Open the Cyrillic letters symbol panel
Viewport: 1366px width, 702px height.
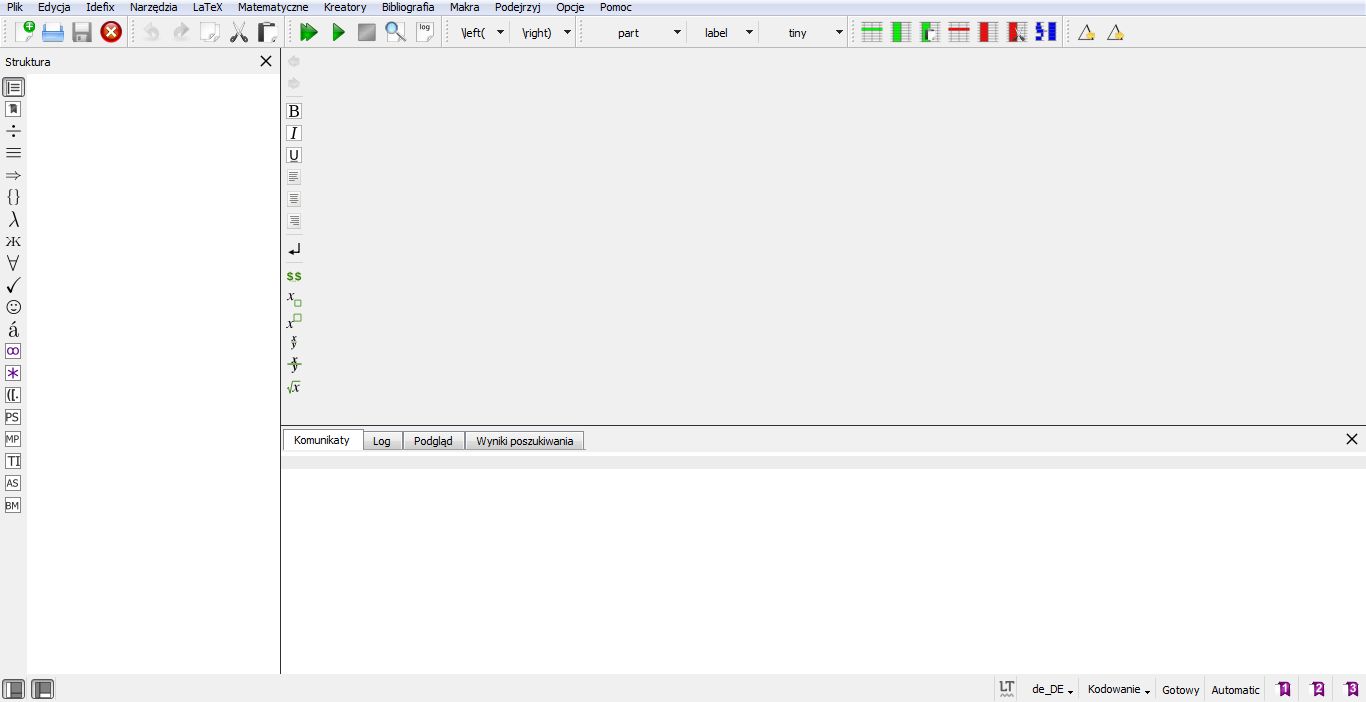[13, 241]
